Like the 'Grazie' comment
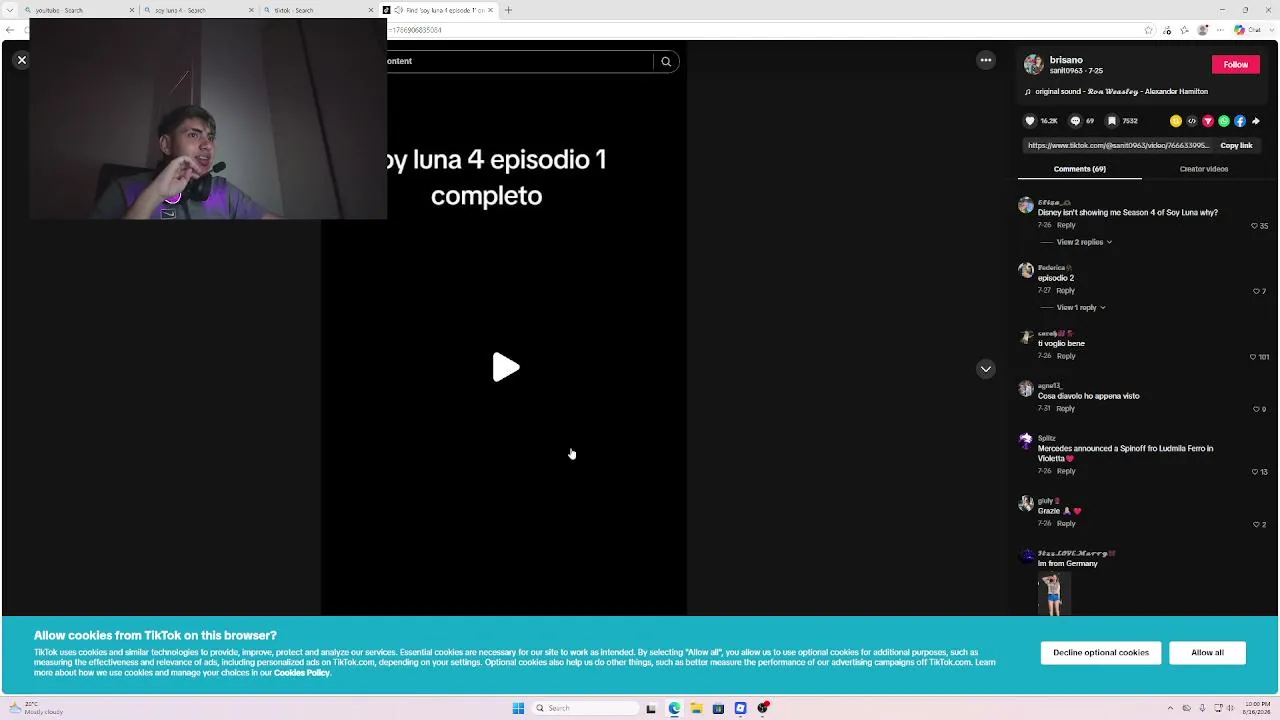 (1256, 524)
